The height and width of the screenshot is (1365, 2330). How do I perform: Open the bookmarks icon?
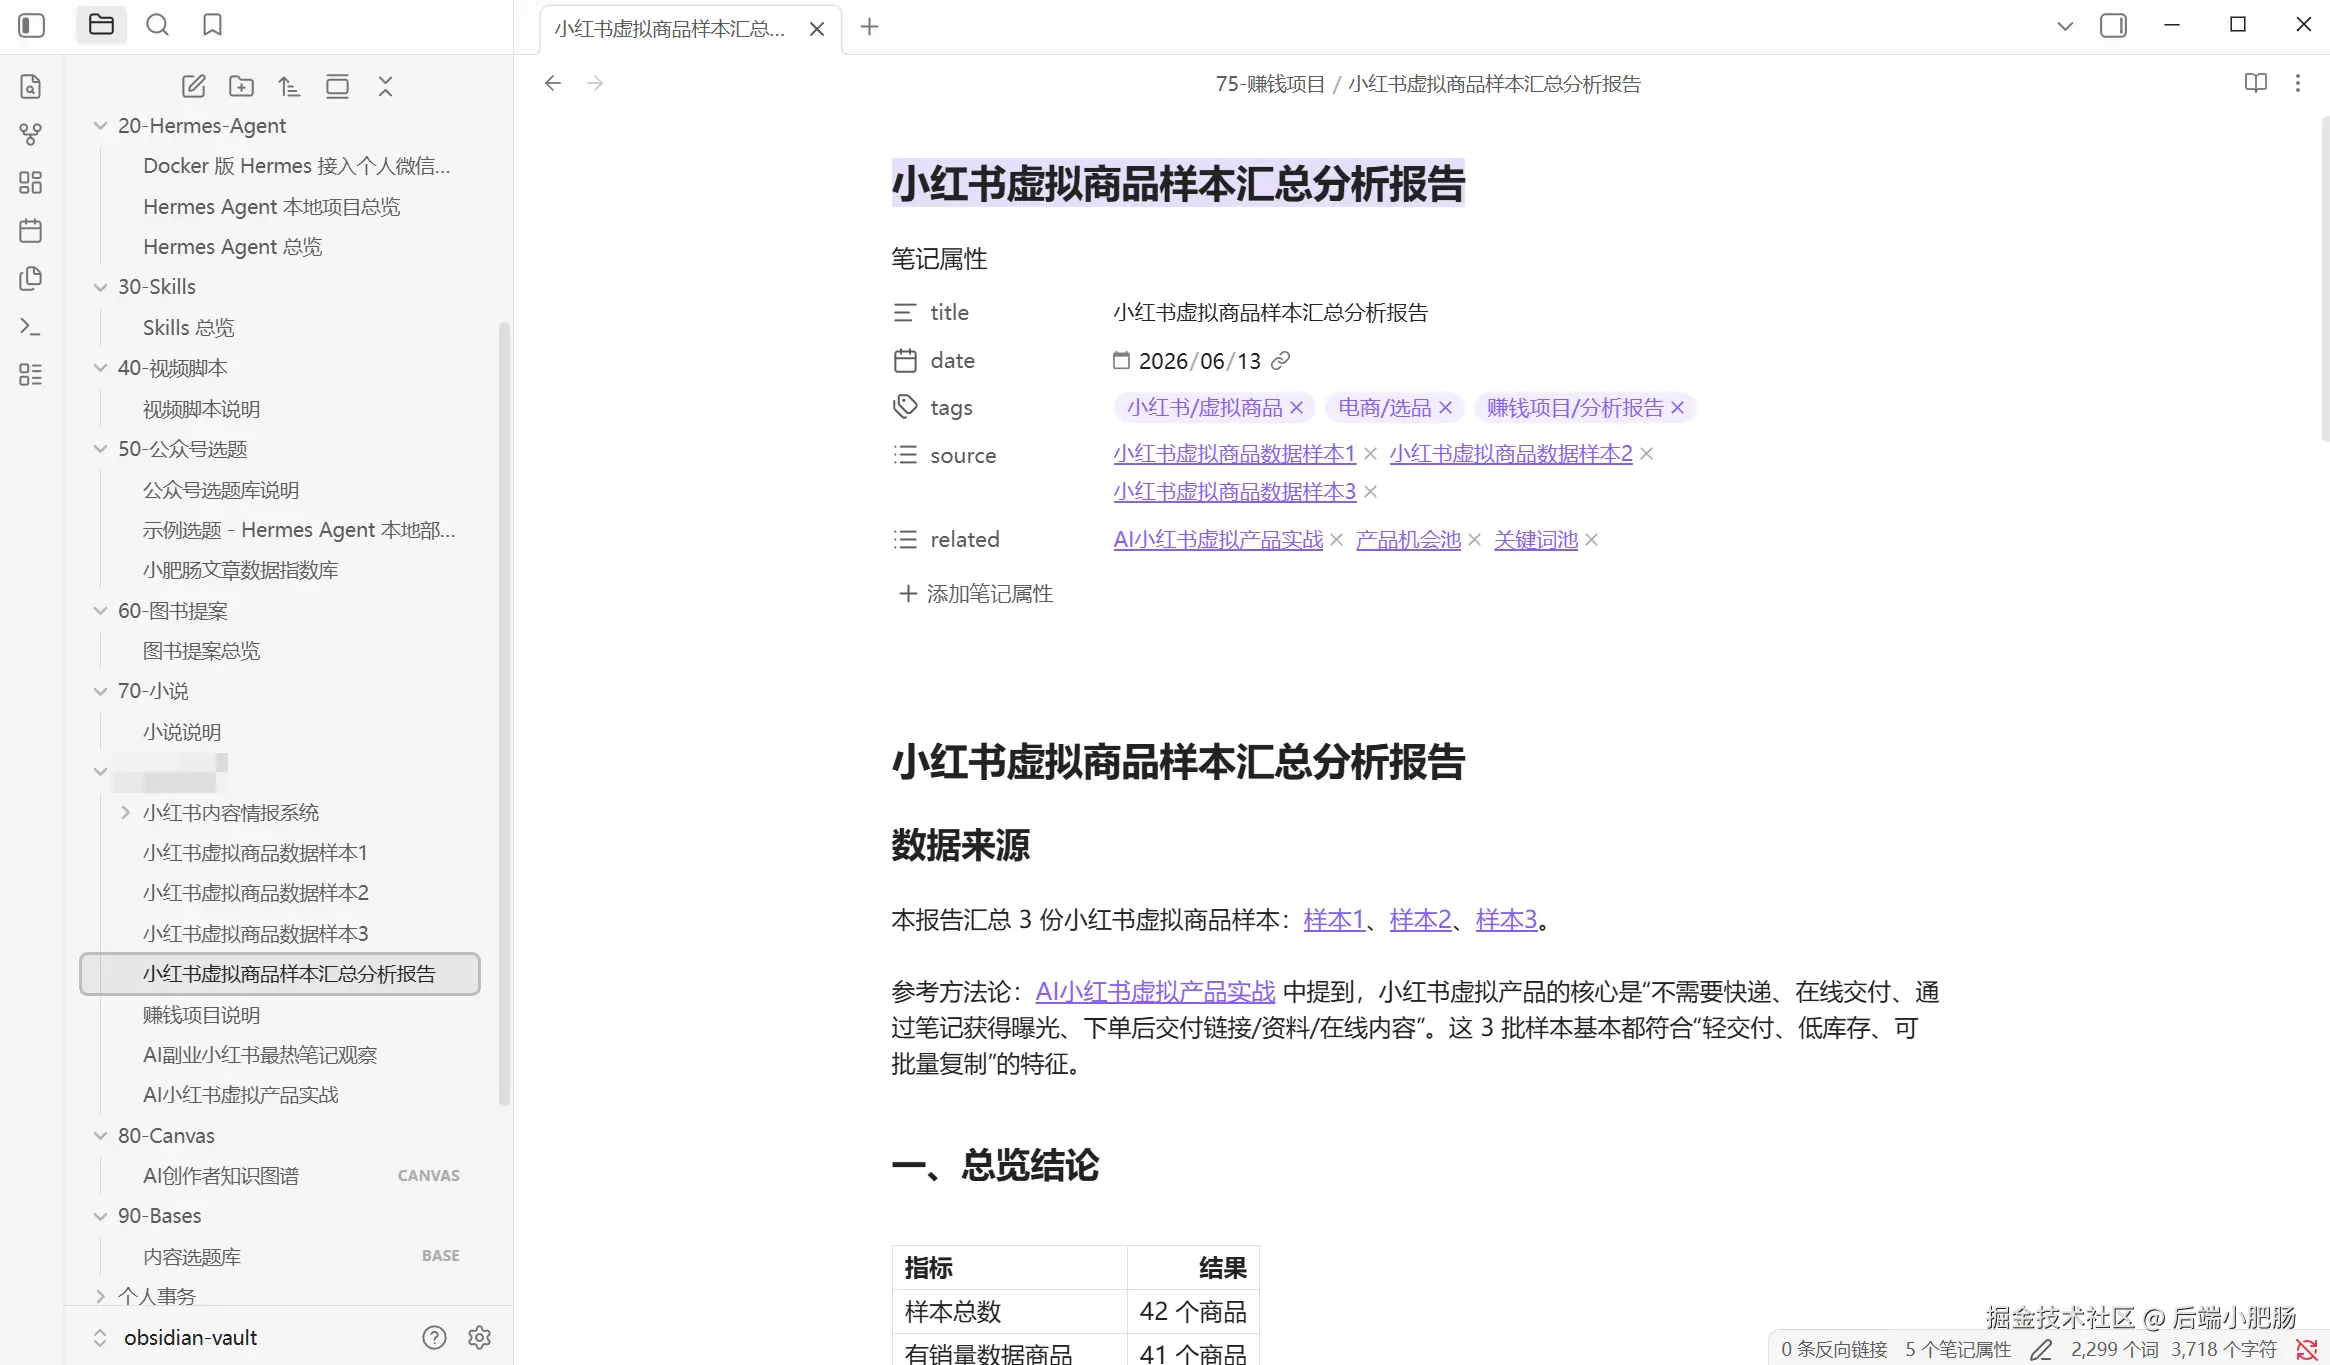(212, 25)
